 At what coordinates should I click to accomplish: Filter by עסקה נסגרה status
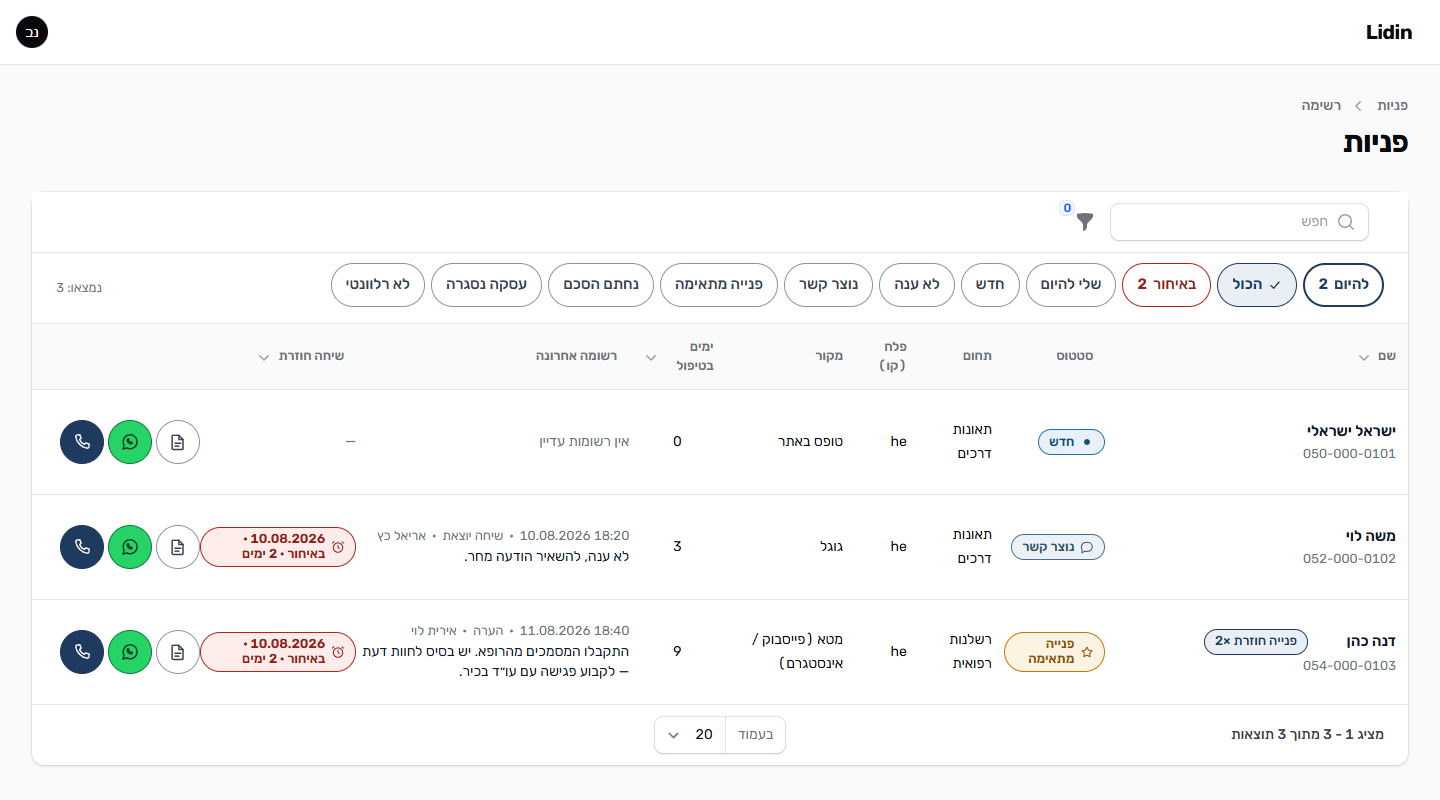[x=486, y=285]
